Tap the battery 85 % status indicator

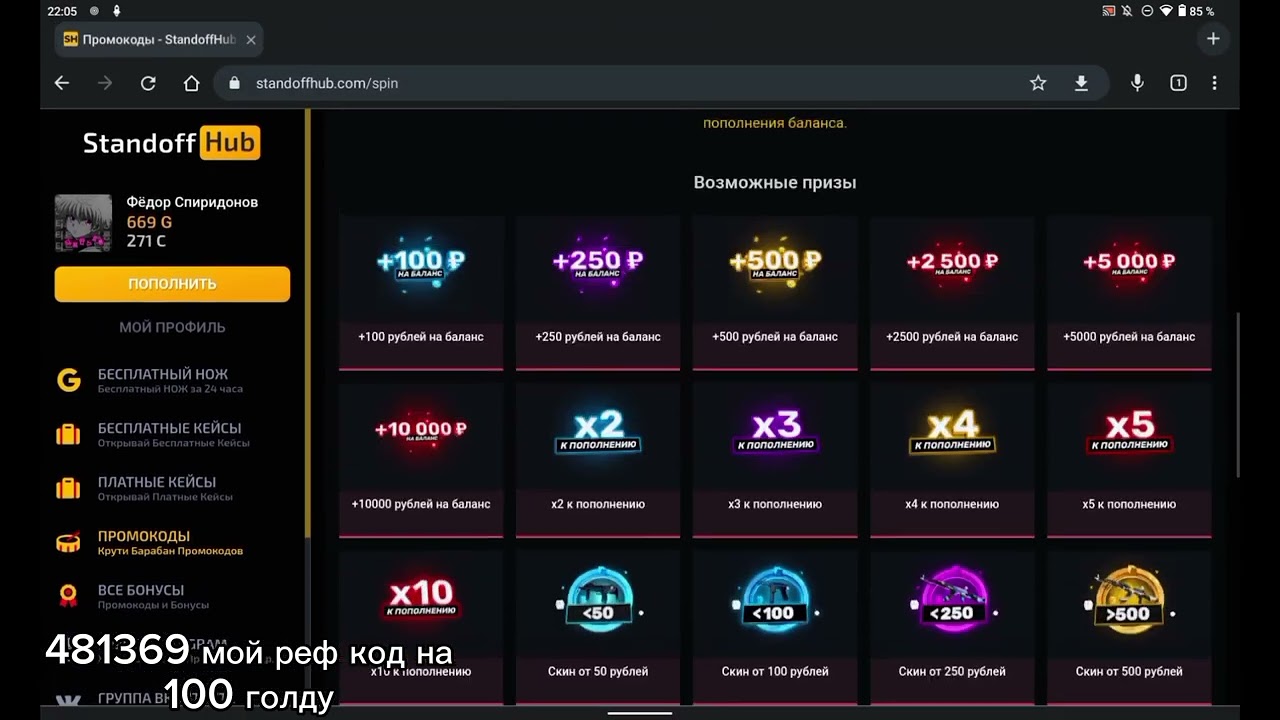[x=1197, y=11]
